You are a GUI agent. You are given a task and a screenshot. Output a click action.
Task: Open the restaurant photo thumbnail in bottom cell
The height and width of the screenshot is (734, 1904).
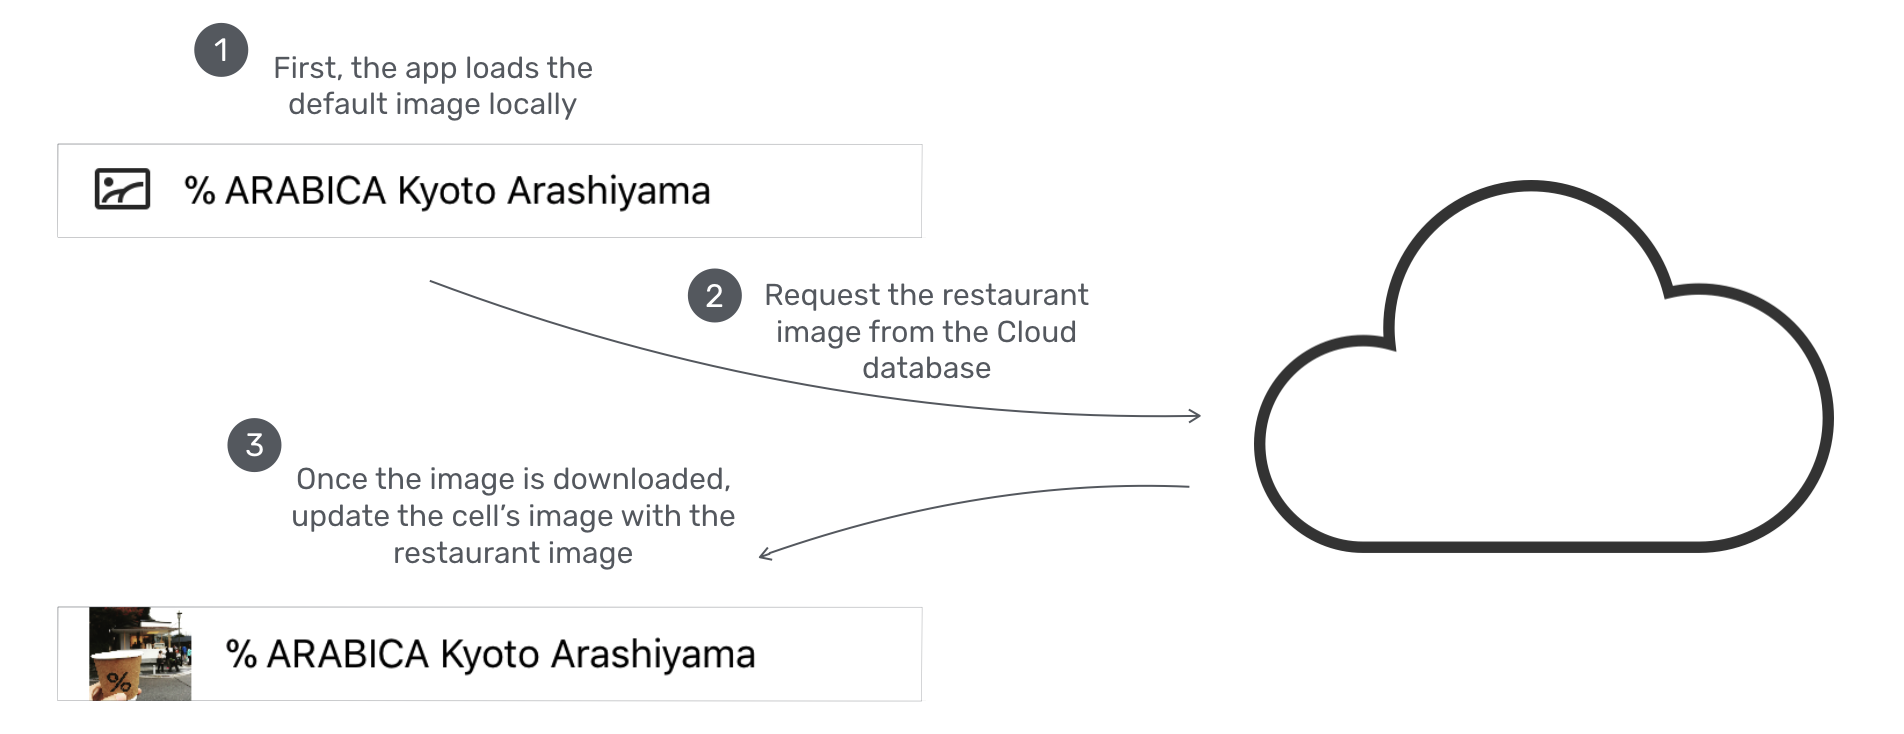[x=141, y=653]
